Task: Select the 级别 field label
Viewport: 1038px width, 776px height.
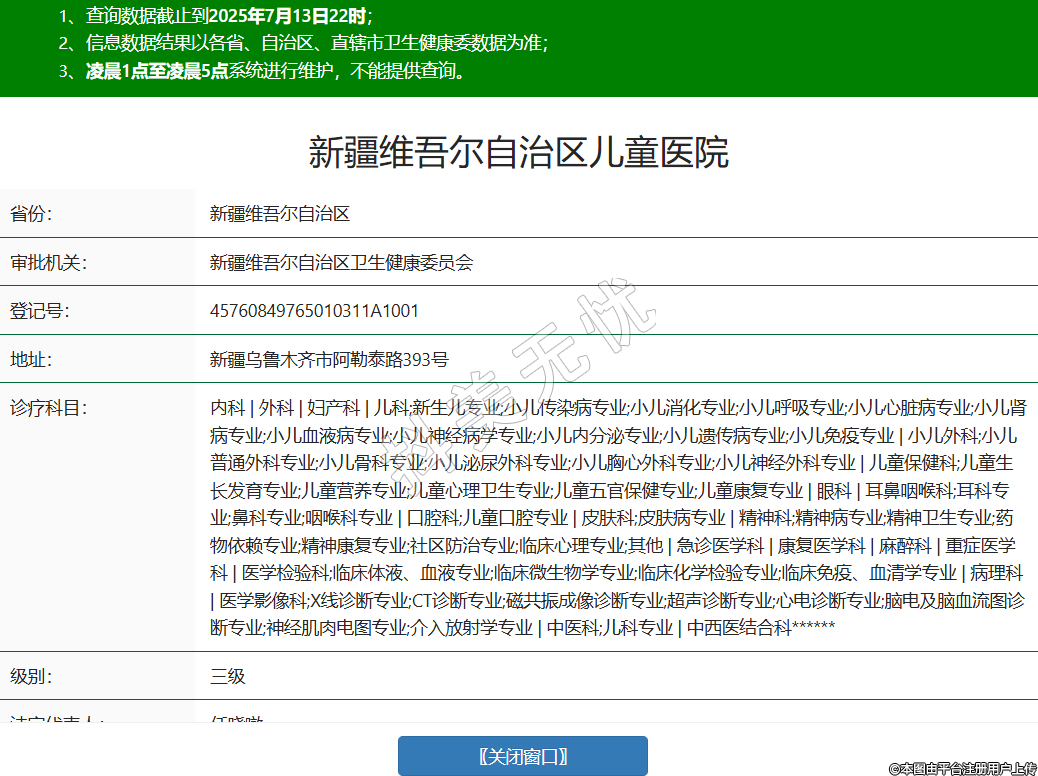Action: [x=31, y=676]
